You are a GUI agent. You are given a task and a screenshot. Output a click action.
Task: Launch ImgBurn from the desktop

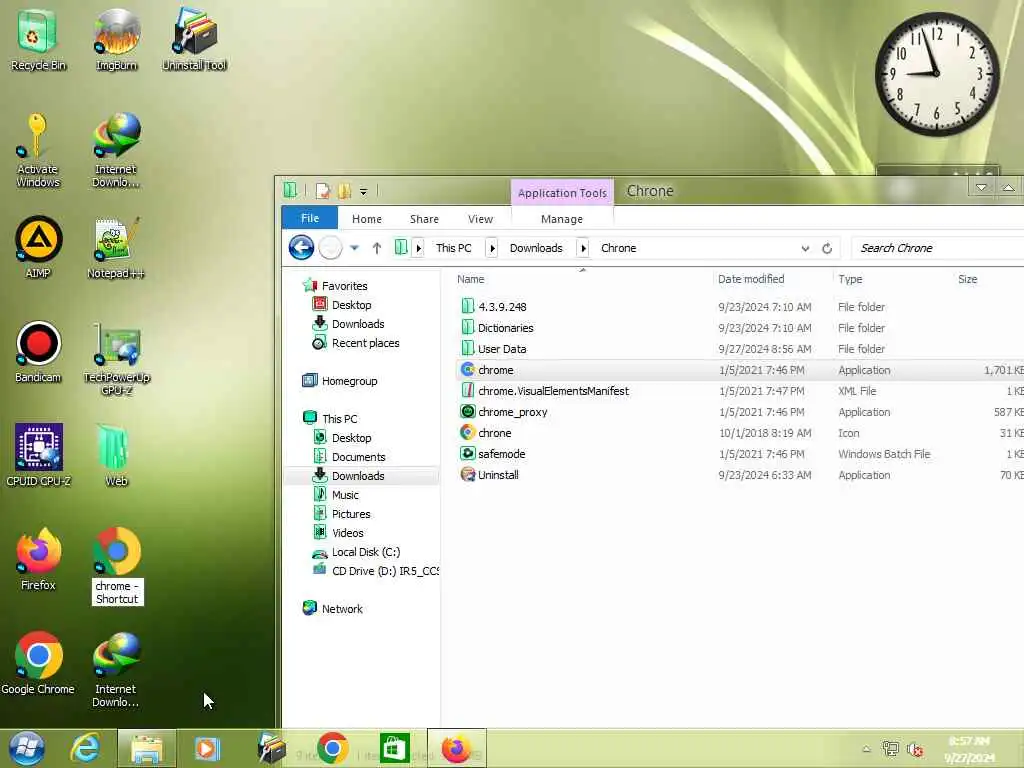(x=116, y=39)
